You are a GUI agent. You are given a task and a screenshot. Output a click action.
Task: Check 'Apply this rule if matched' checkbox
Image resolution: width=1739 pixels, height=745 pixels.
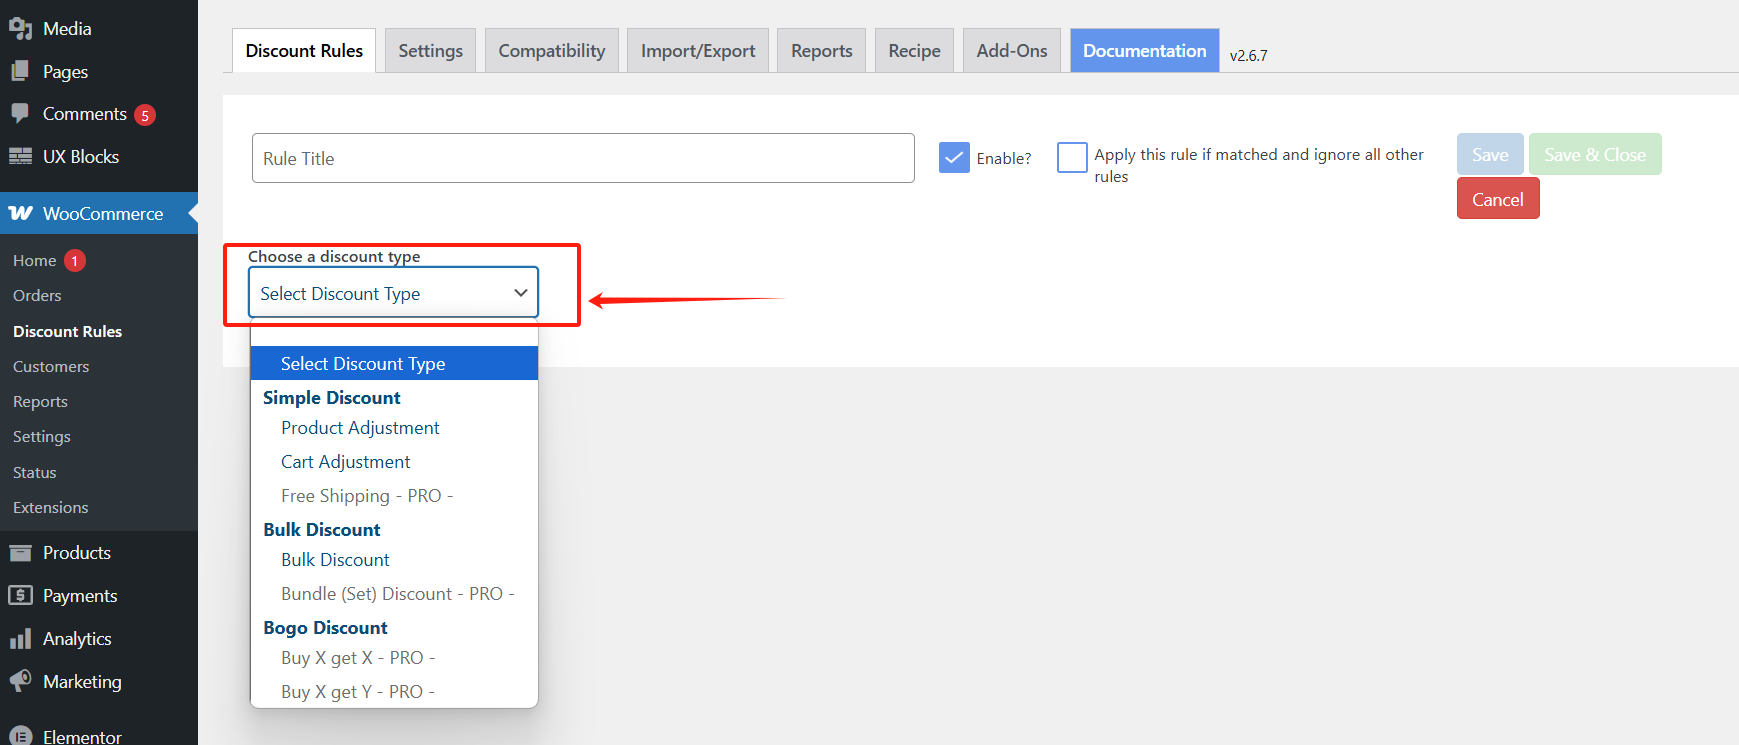(1072, 158)
